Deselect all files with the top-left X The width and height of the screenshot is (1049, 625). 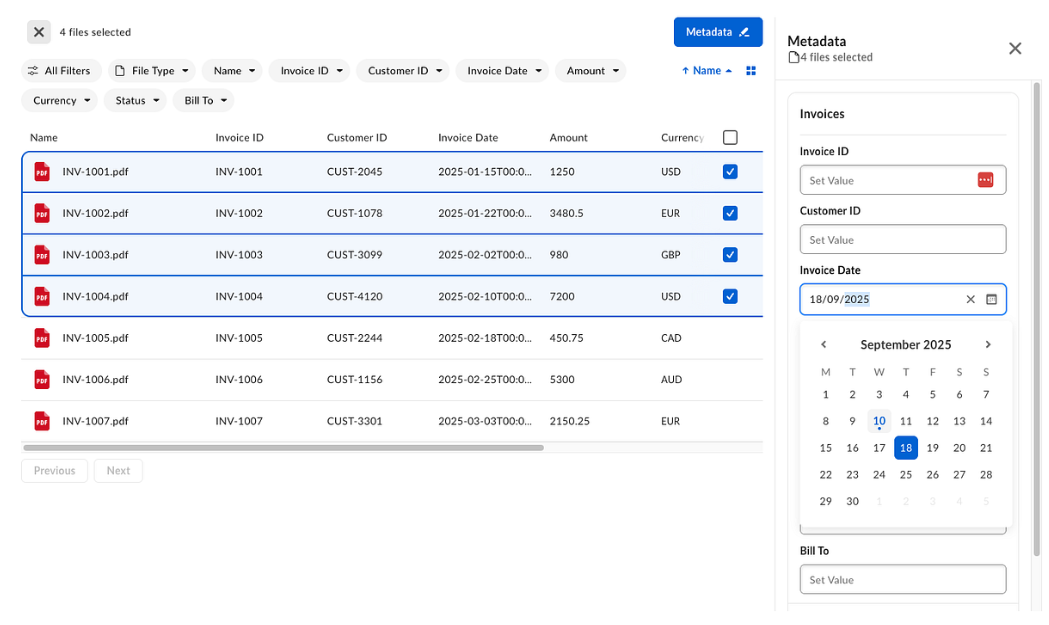point(38,31)
